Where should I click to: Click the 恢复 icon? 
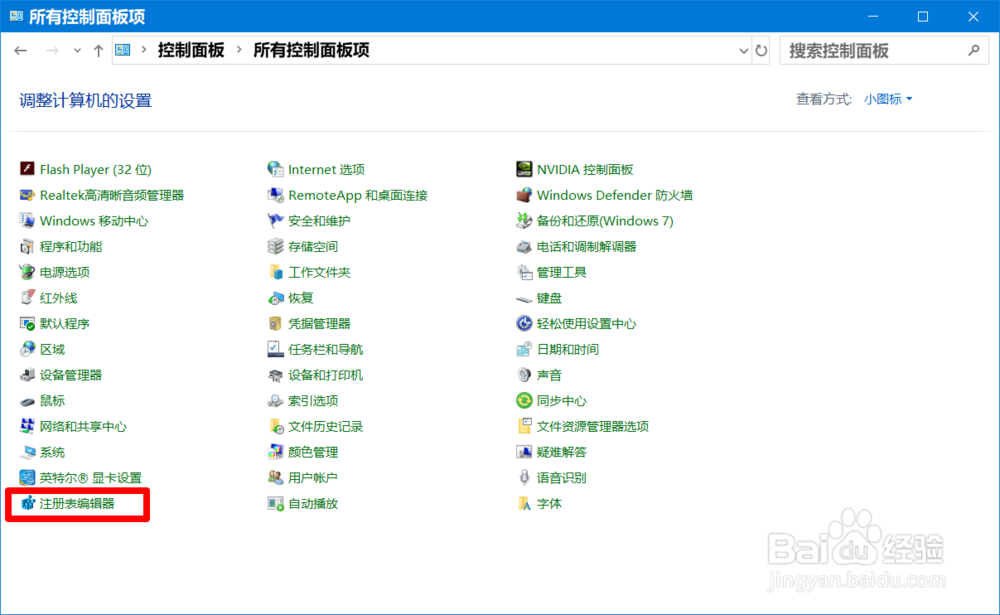(x=276, y=298)
